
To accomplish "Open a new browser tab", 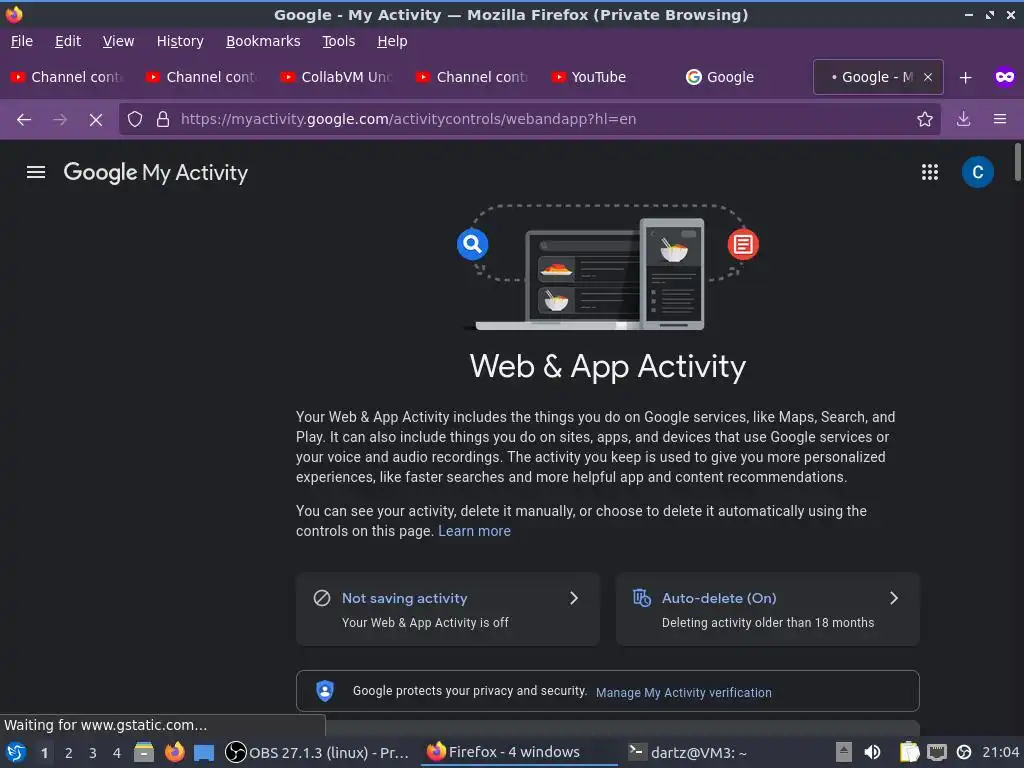I will coord(965,78).
